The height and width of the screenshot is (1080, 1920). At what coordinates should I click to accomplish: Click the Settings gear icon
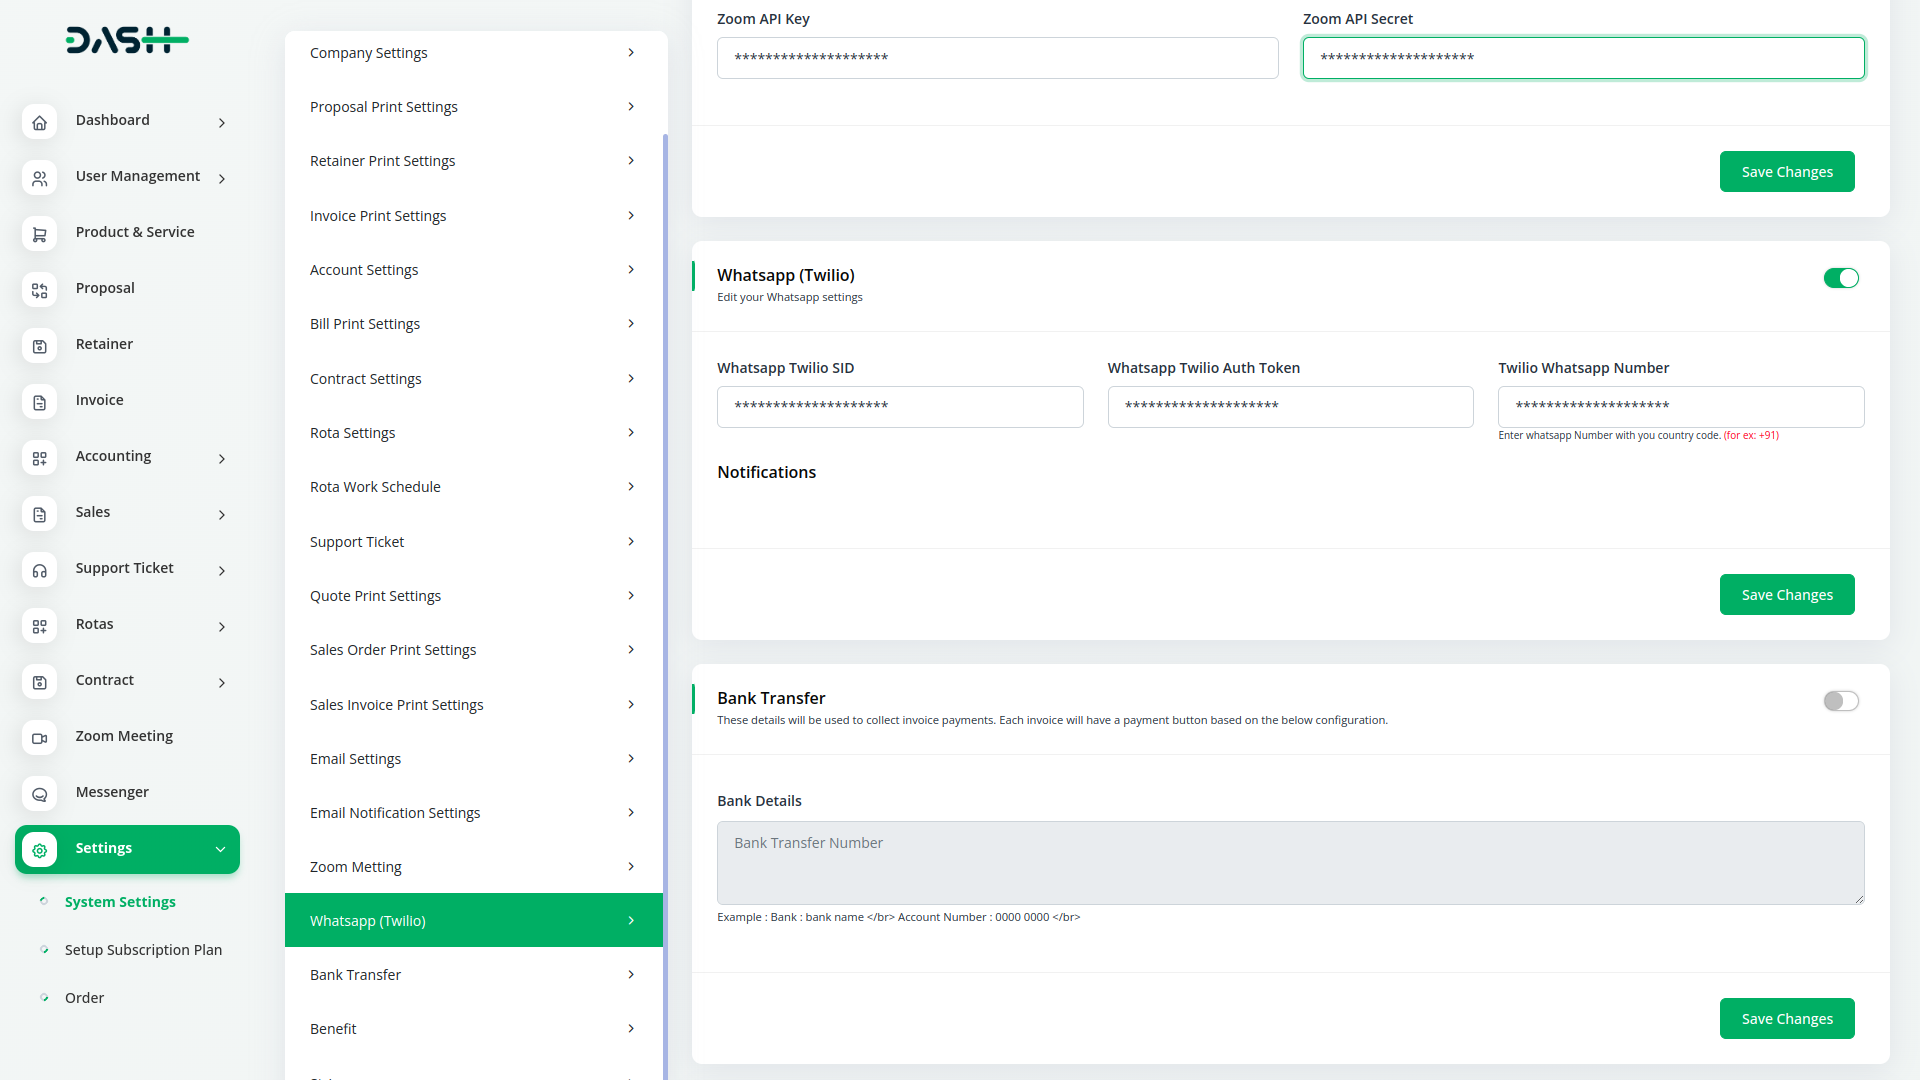coord(39,850)
